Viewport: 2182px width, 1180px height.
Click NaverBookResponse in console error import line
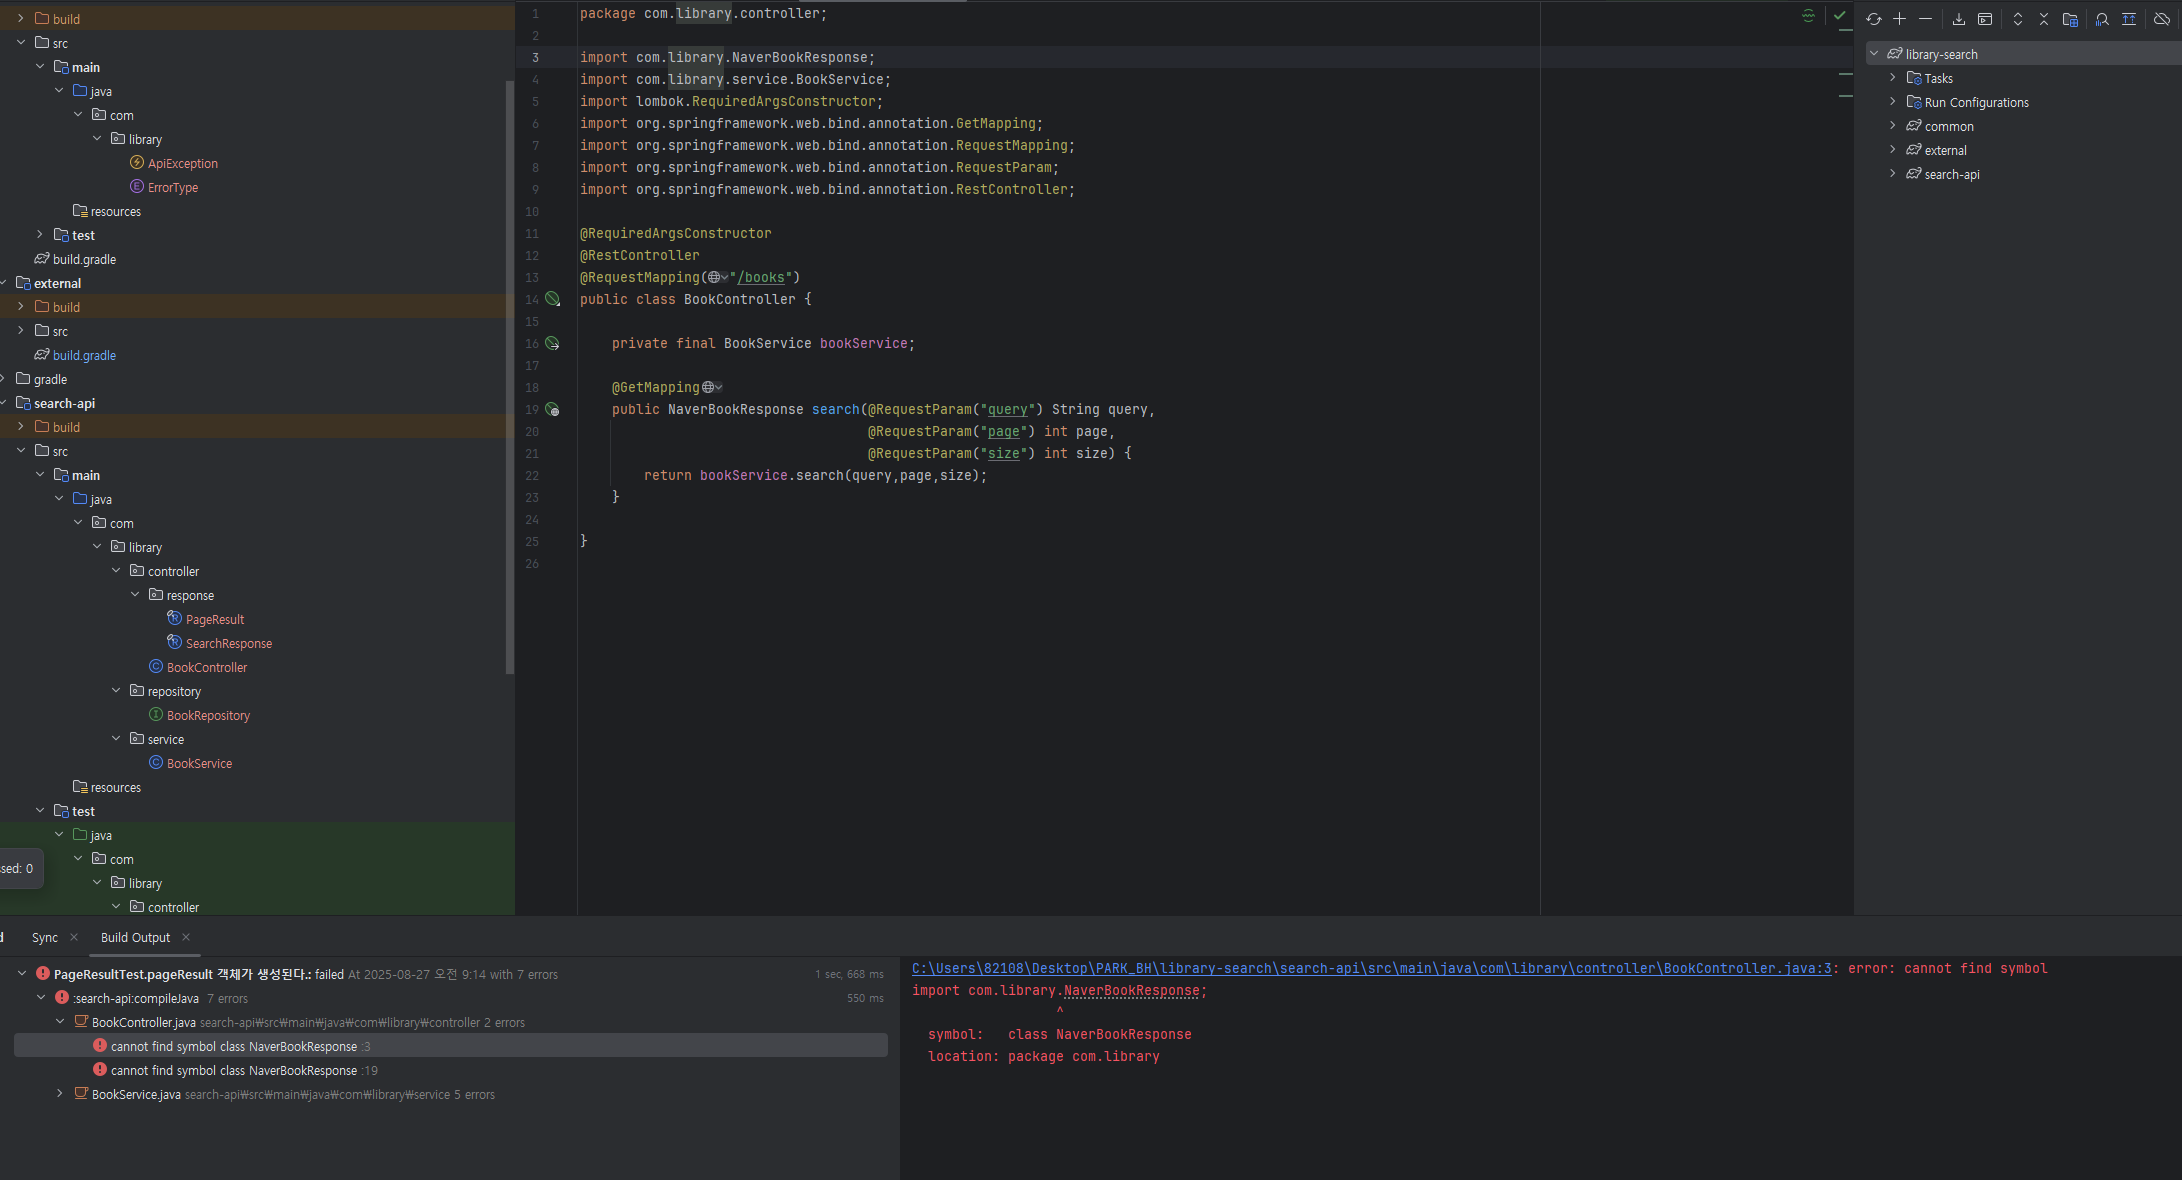[x=1131, y=991]
